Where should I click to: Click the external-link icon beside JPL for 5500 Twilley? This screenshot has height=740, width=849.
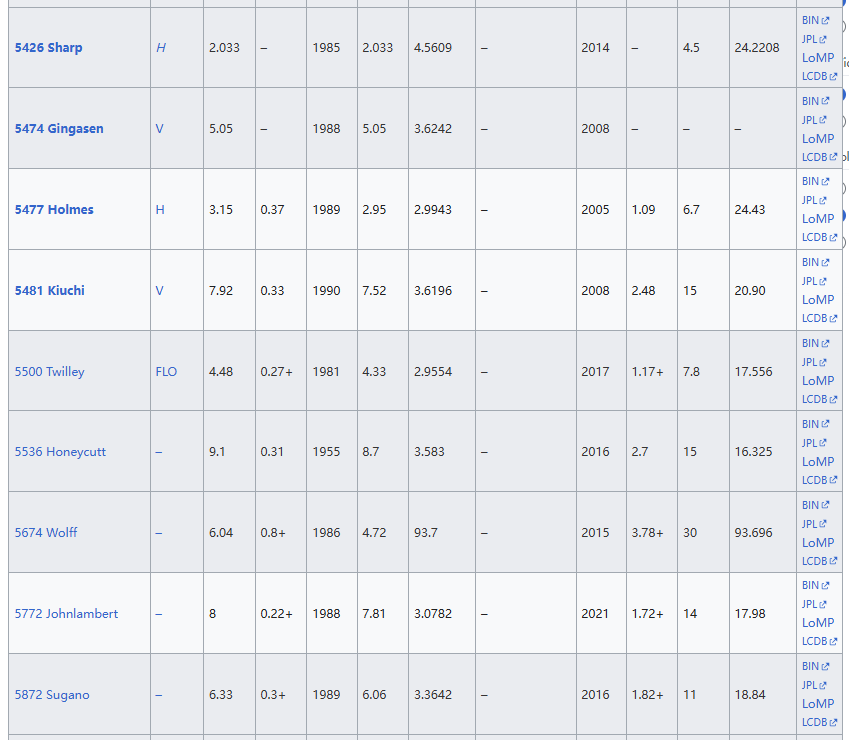coord(823,363)
